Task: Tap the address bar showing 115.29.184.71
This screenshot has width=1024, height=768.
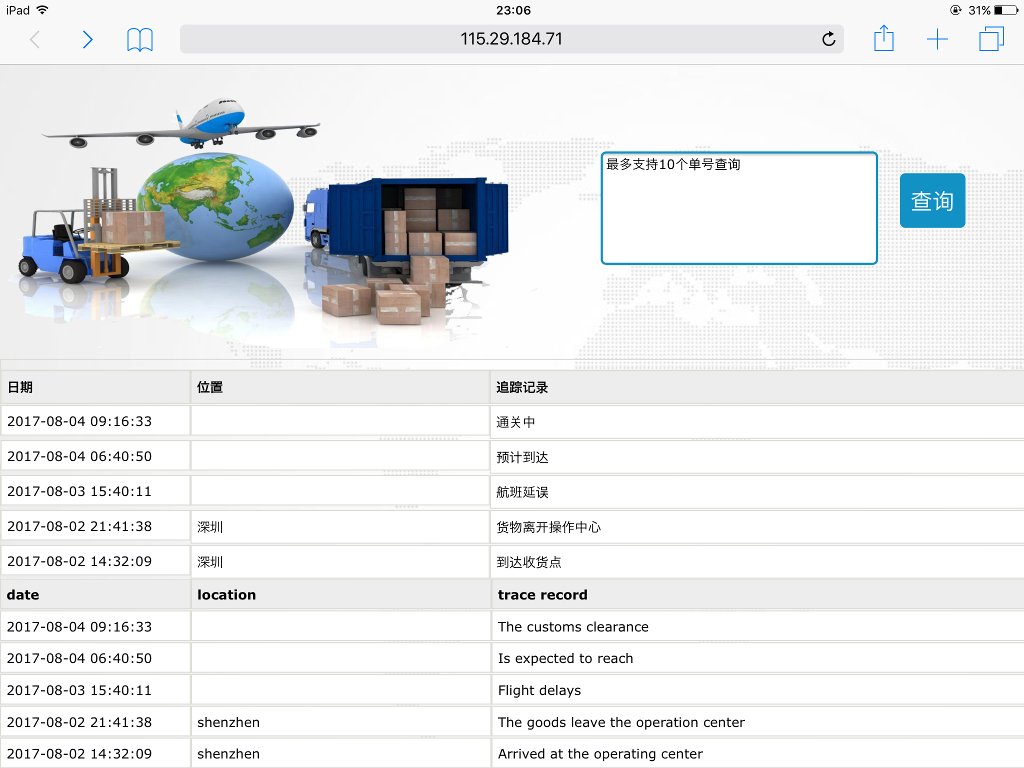Action: [511, 39]
